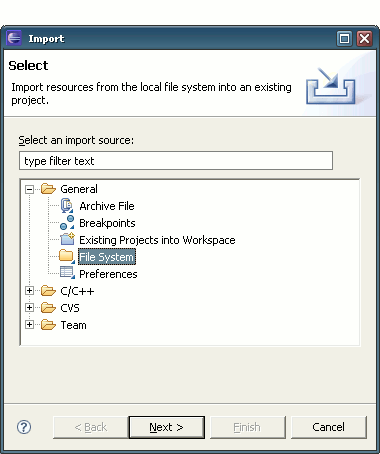The image size is (380, 454).
Task: Select the Preferences entry
Action: click(x=108, y=274)
